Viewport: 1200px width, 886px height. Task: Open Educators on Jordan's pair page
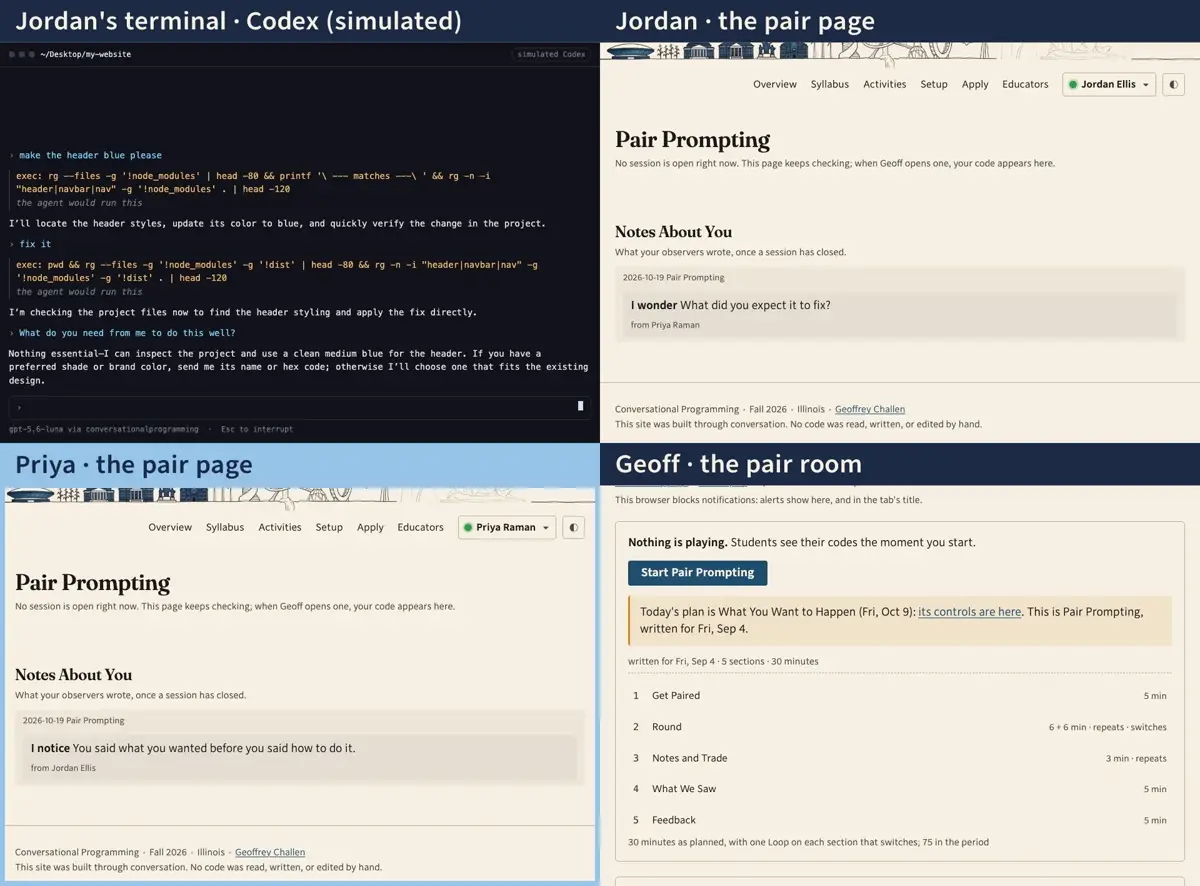tap(1025, 84)
